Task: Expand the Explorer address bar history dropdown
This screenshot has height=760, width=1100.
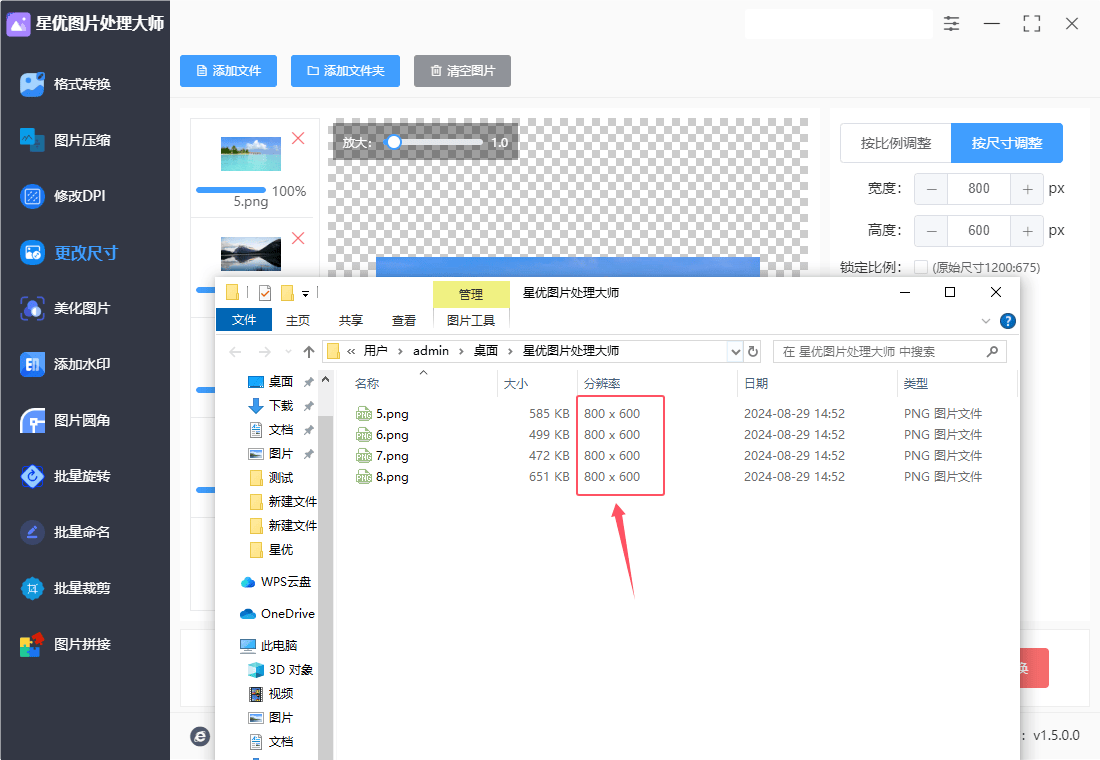Action: tap(736, 352)
